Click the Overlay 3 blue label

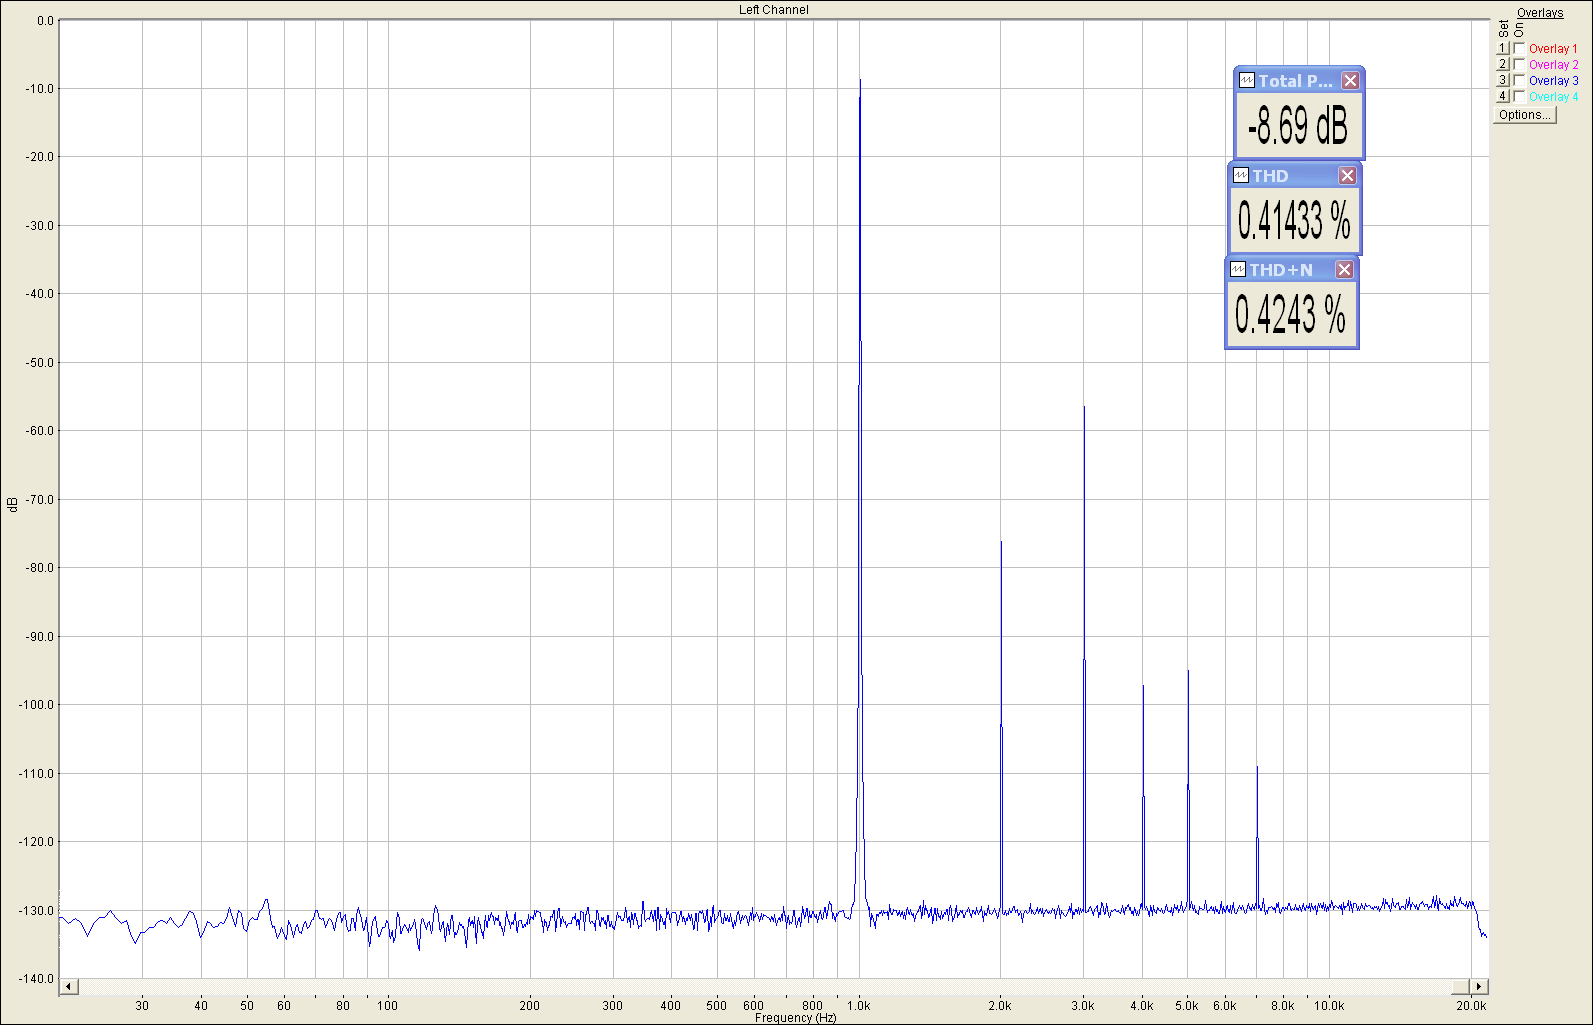point(1553,80)
